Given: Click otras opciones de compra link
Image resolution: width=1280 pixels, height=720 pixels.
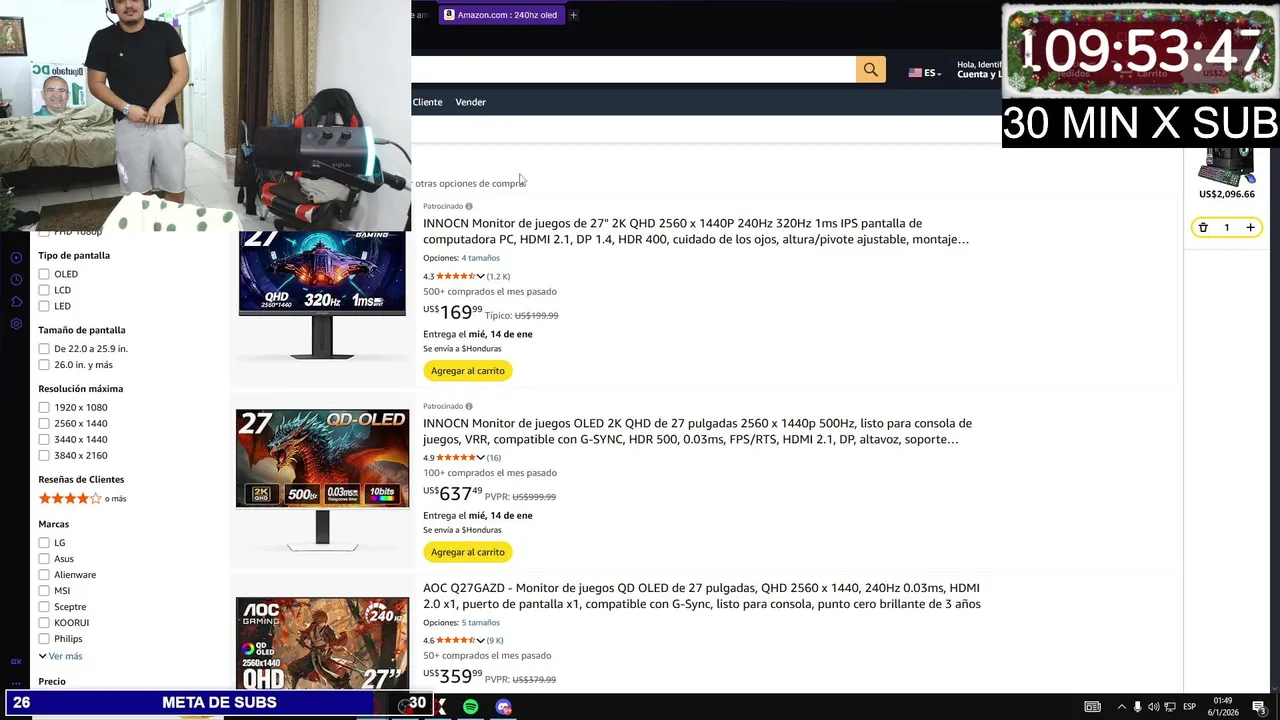Looking at the screenshot, I should [469, 184].
